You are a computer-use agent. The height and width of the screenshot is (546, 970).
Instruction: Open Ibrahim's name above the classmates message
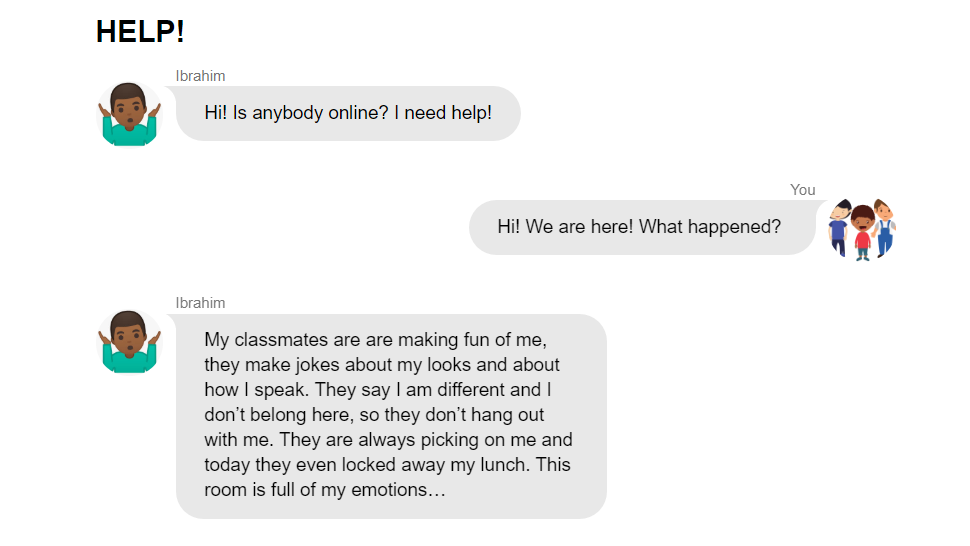(x=200, y=303)
